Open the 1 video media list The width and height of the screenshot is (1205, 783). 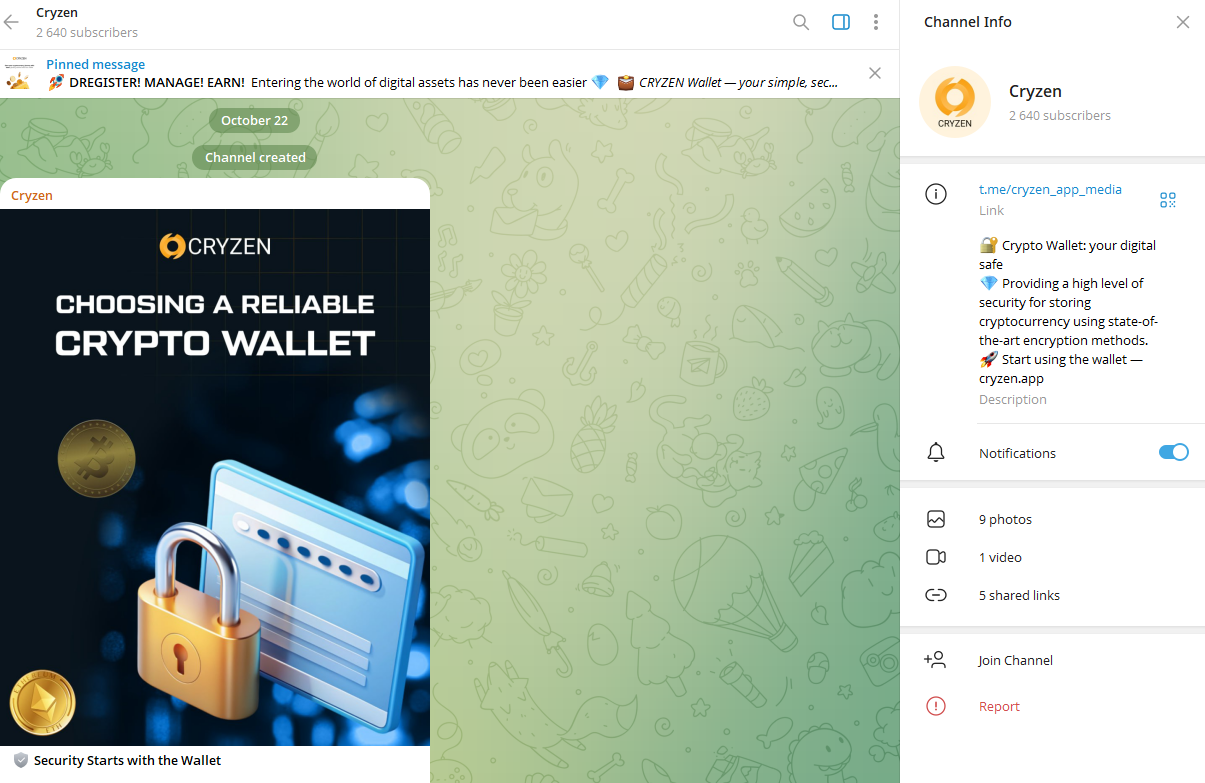1000,557
